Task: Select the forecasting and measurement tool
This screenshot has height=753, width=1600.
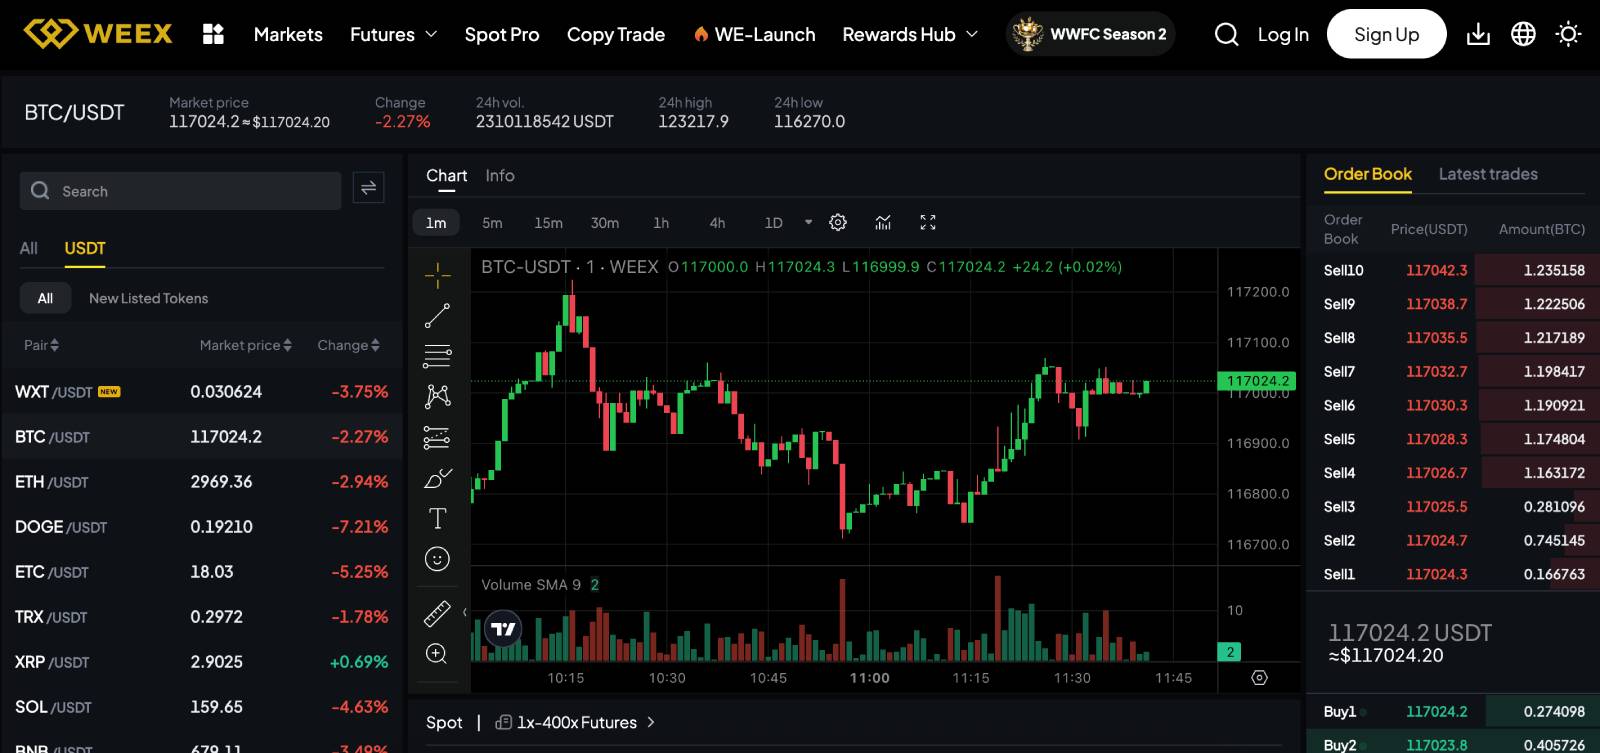Action: (437, 437)
